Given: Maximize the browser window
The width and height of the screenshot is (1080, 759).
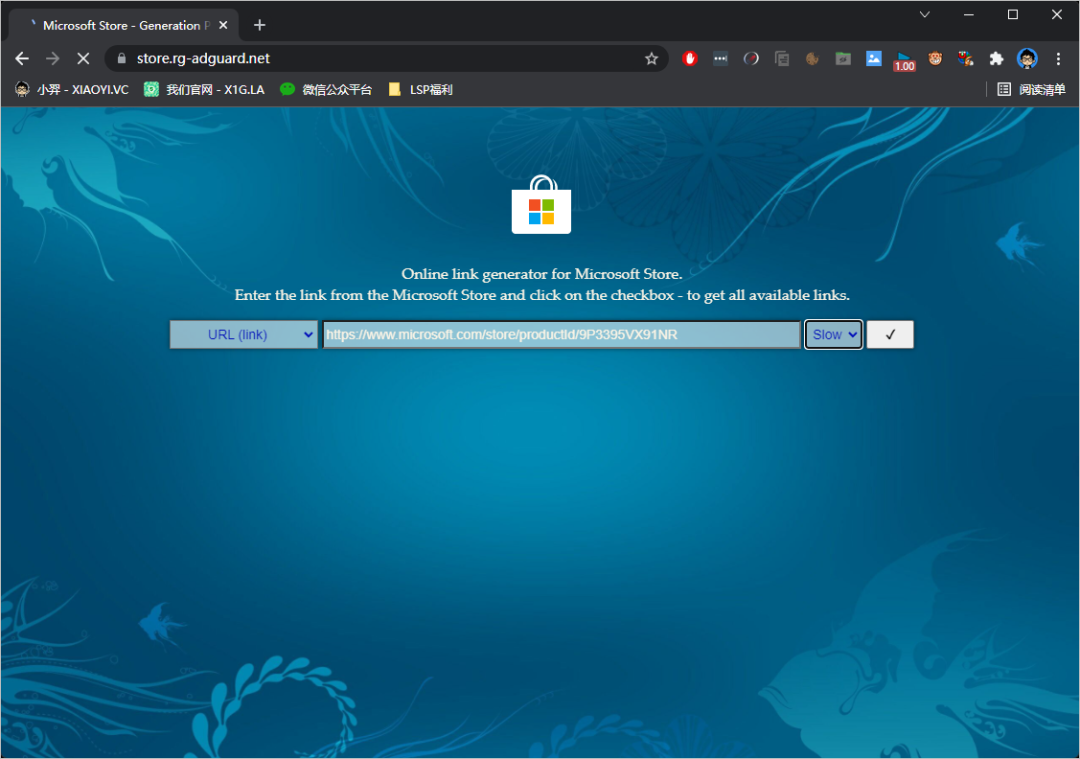Looking at the screenshot, I should (x=1012, y=14).
